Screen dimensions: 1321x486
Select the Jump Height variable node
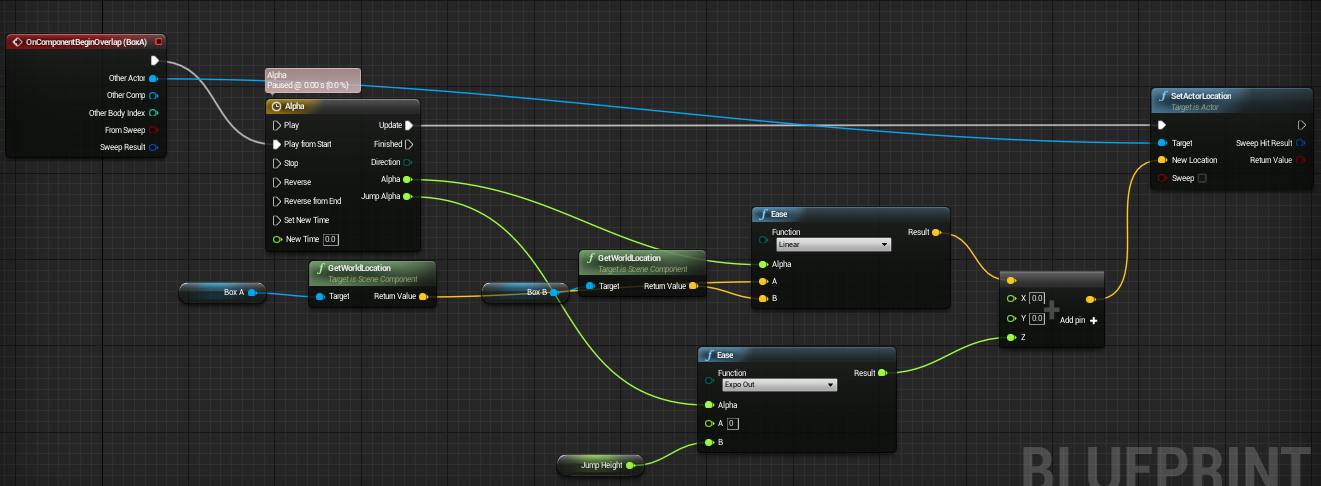[x=602, y=465]
